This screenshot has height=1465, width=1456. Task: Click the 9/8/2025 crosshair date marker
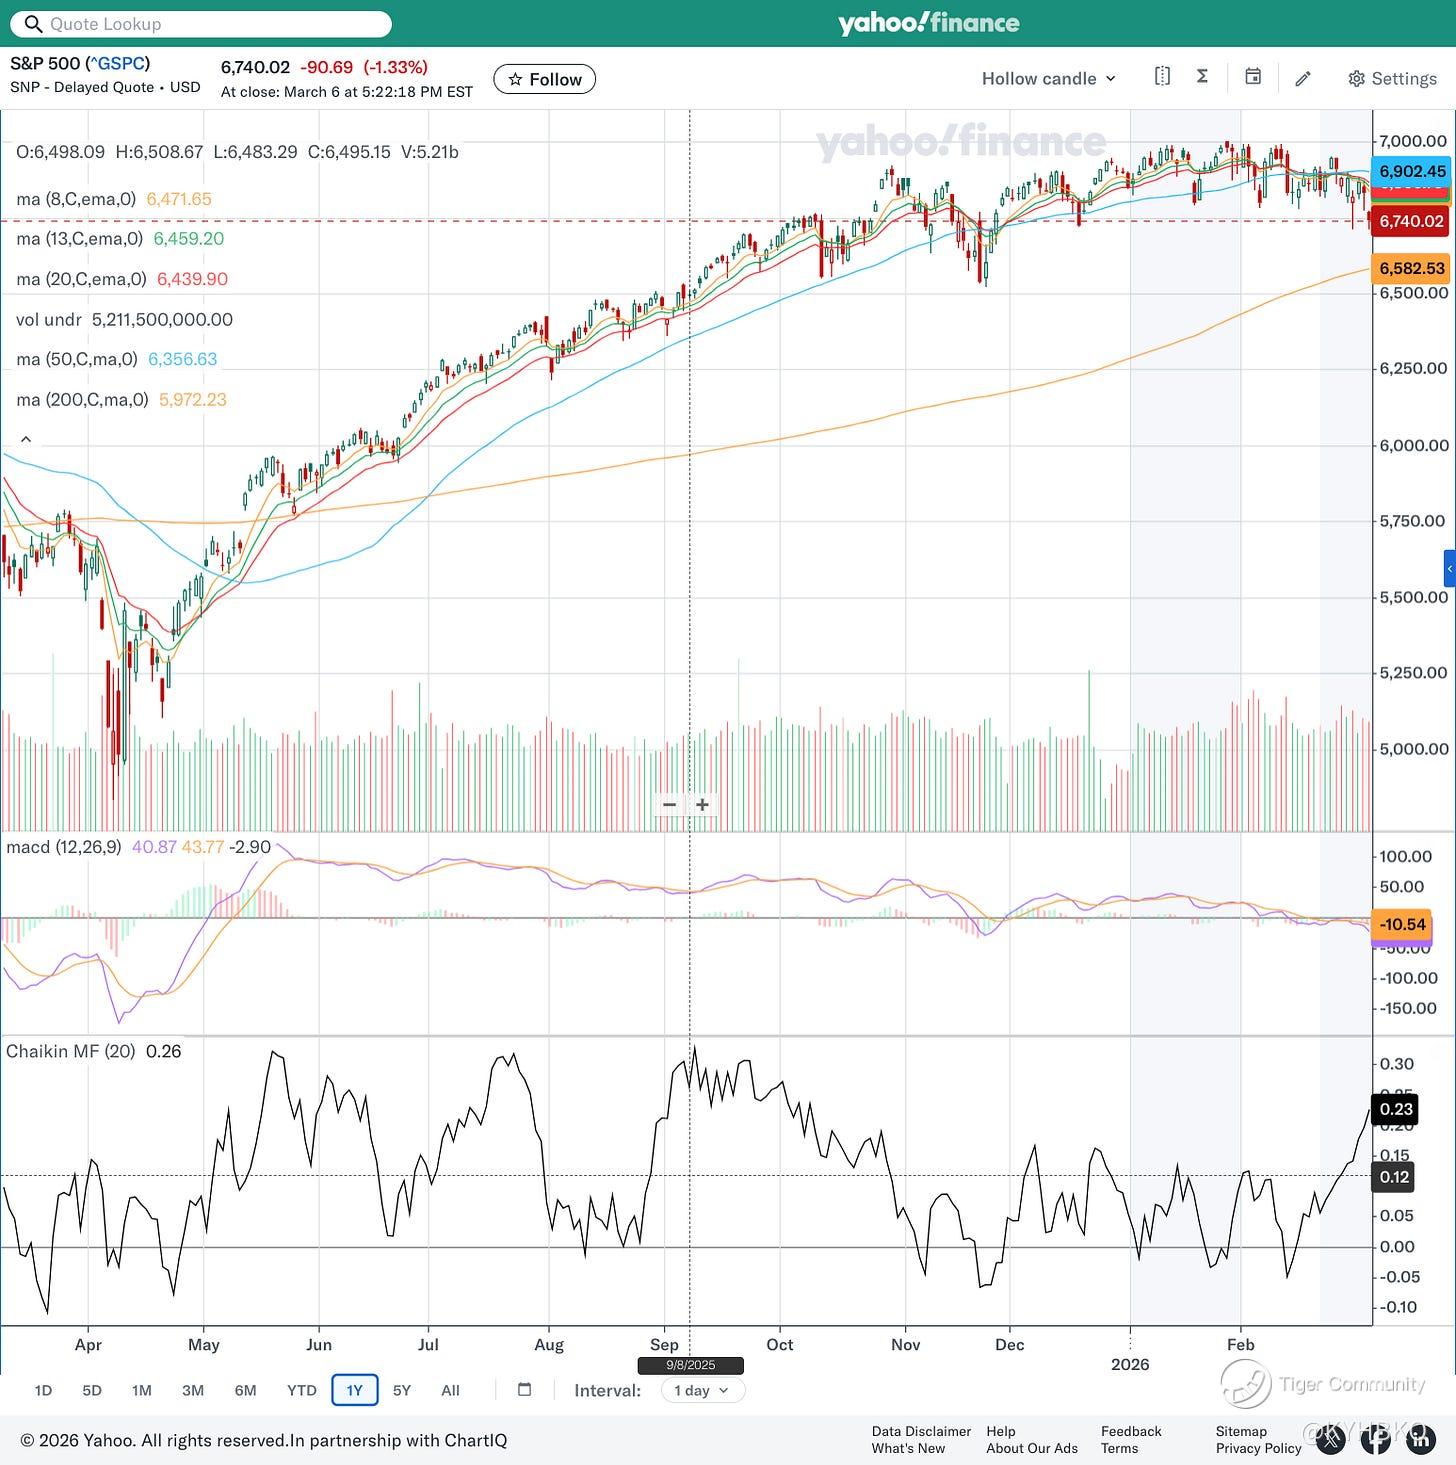pos(690,1365)
